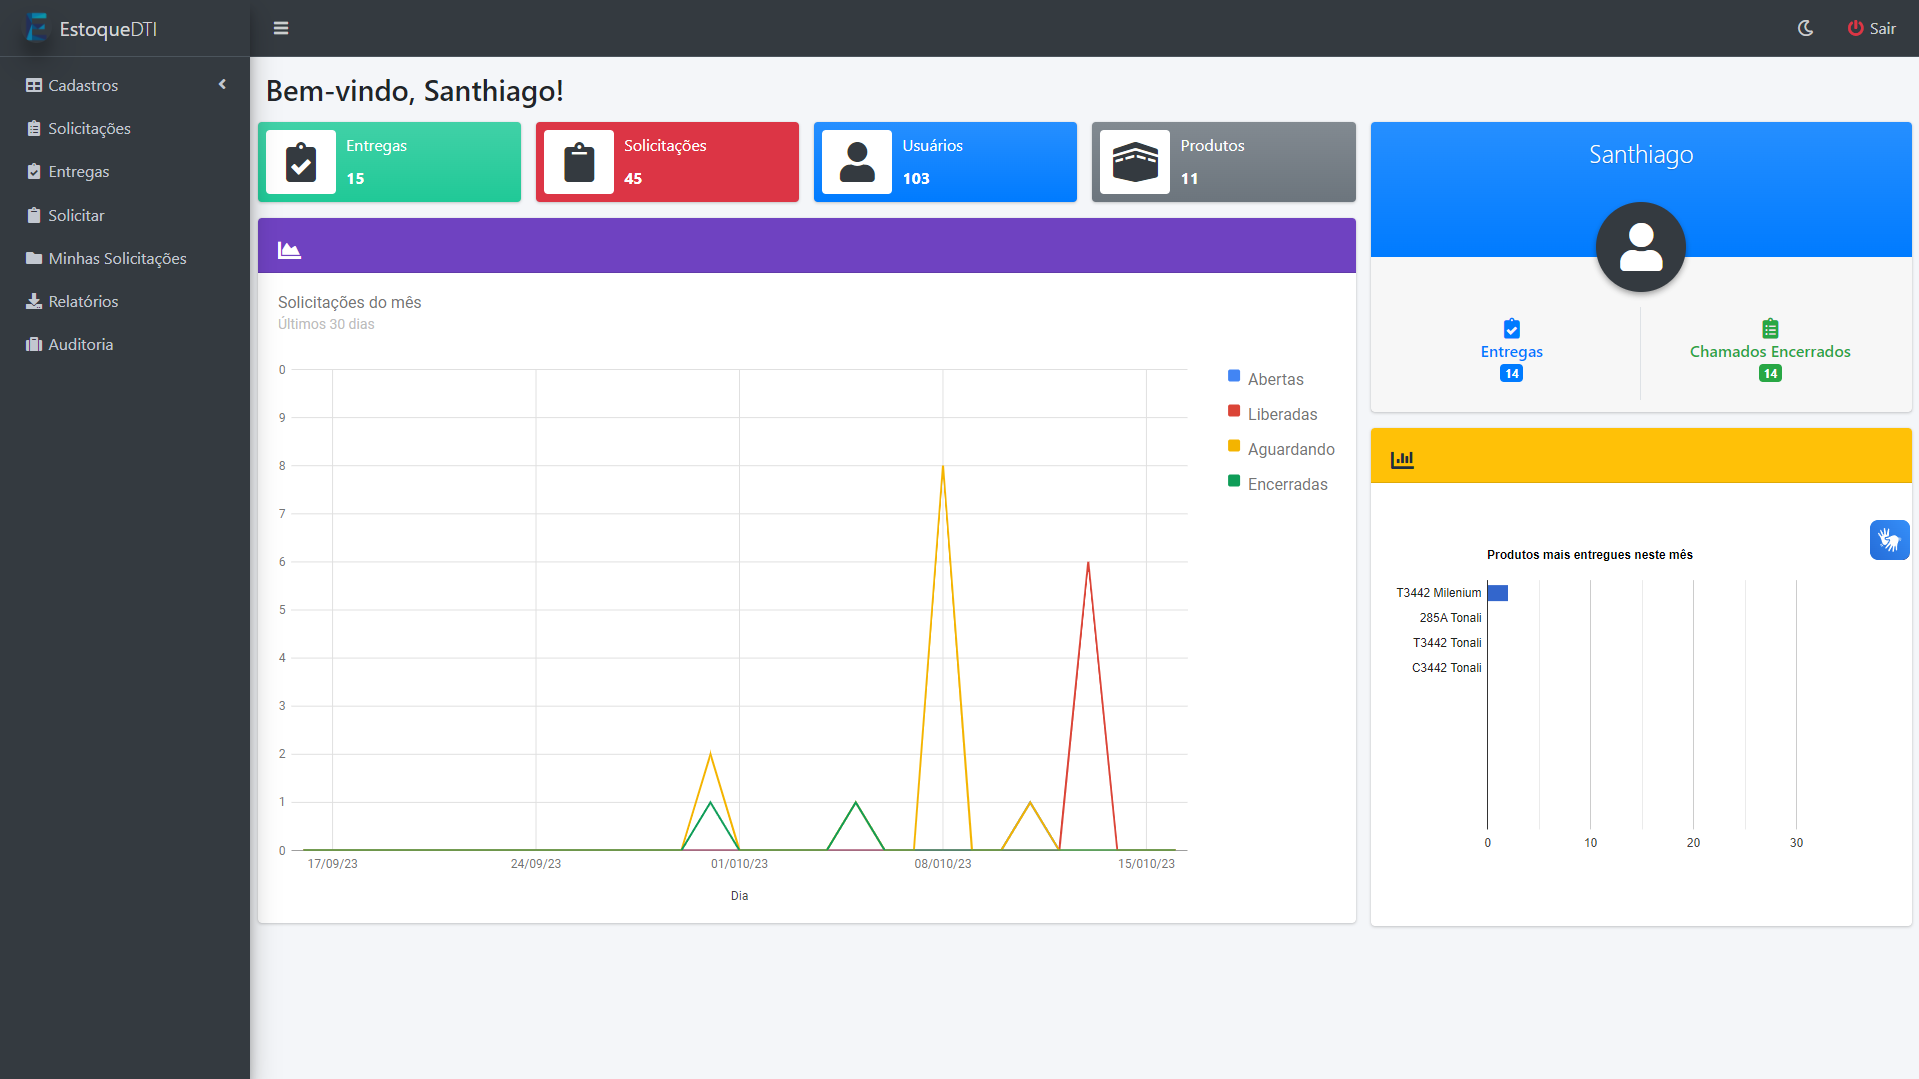Open the VLibras accessibility hand widget

tap(1889, 540)
